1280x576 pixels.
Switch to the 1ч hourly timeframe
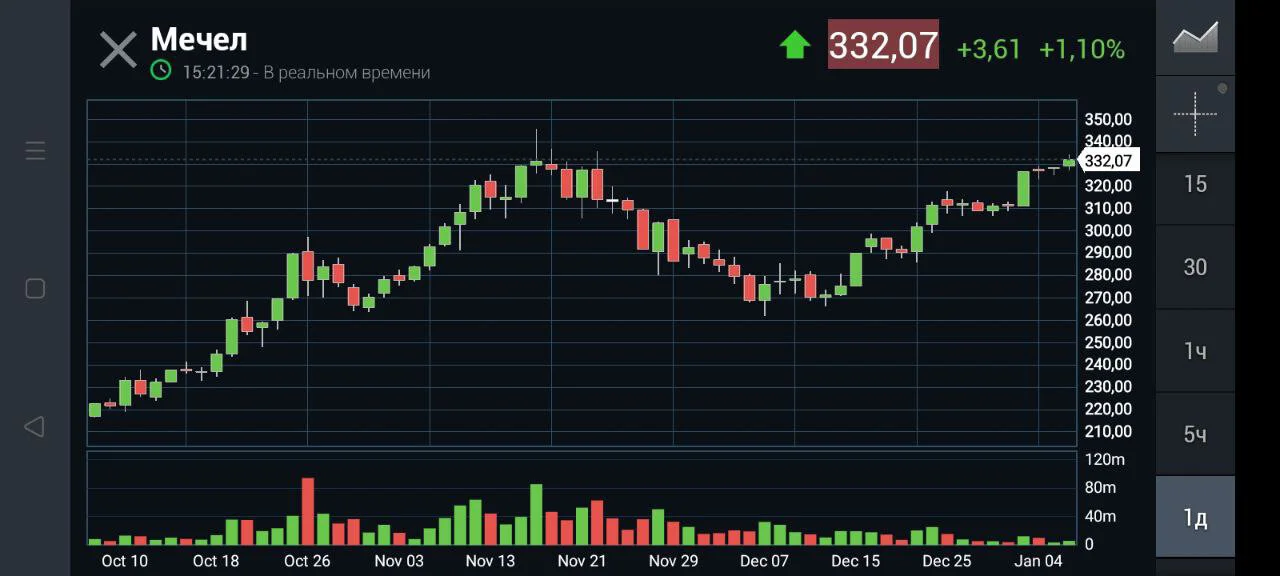[x=1195, y=351]
